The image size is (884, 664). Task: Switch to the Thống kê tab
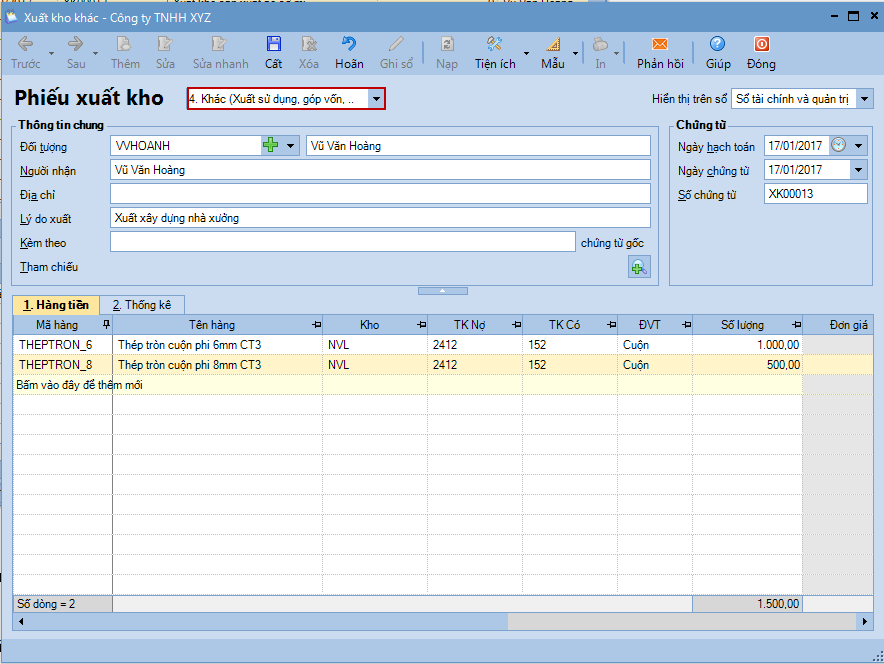[141, 305]
